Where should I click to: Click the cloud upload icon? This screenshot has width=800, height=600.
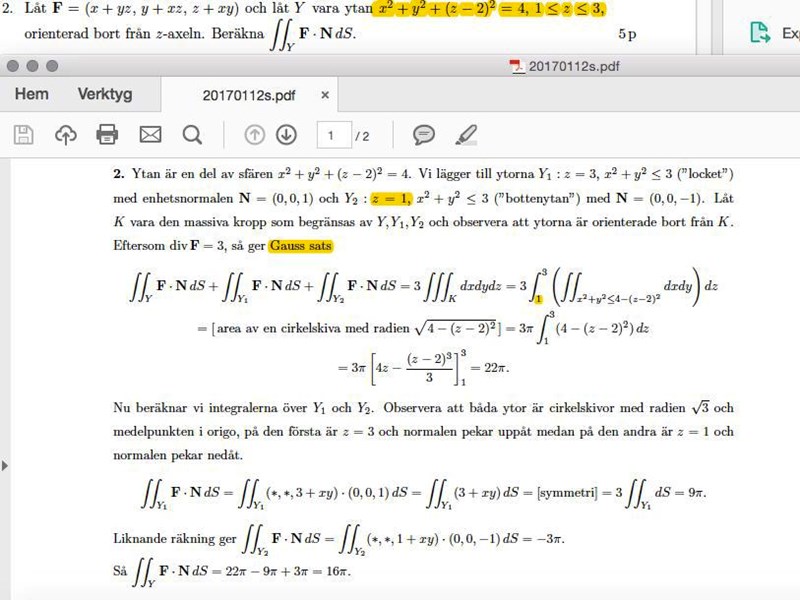[65, 135]
